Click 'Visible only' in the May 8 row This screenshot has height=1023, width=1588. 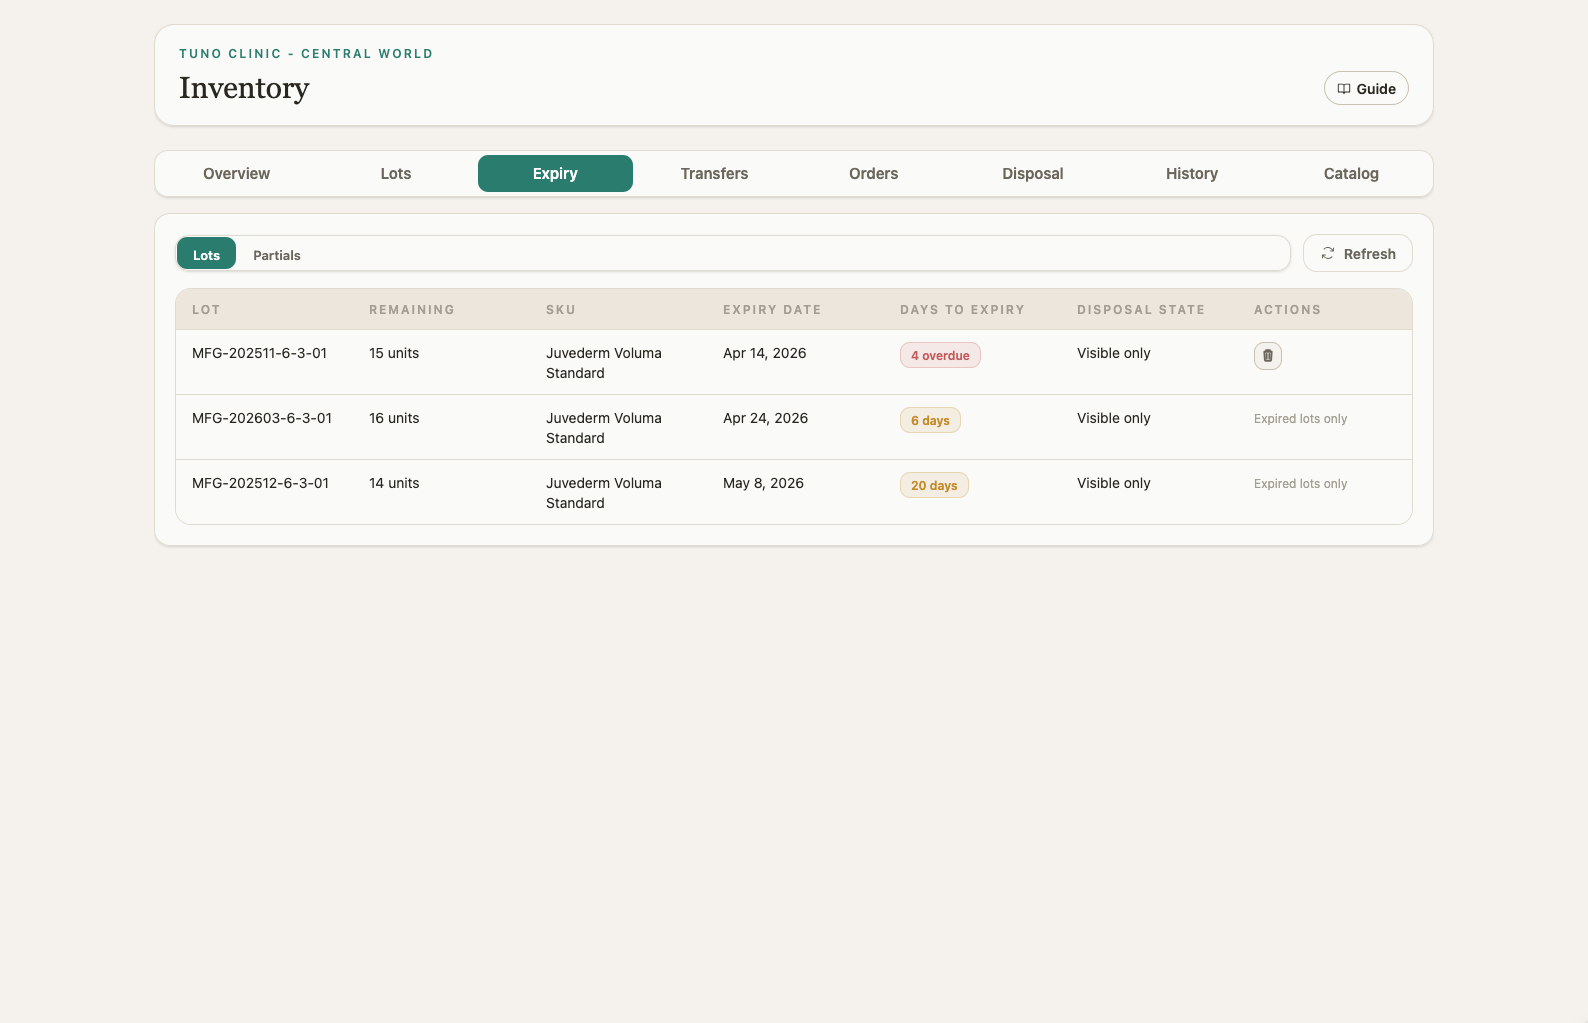point(1113,483)
